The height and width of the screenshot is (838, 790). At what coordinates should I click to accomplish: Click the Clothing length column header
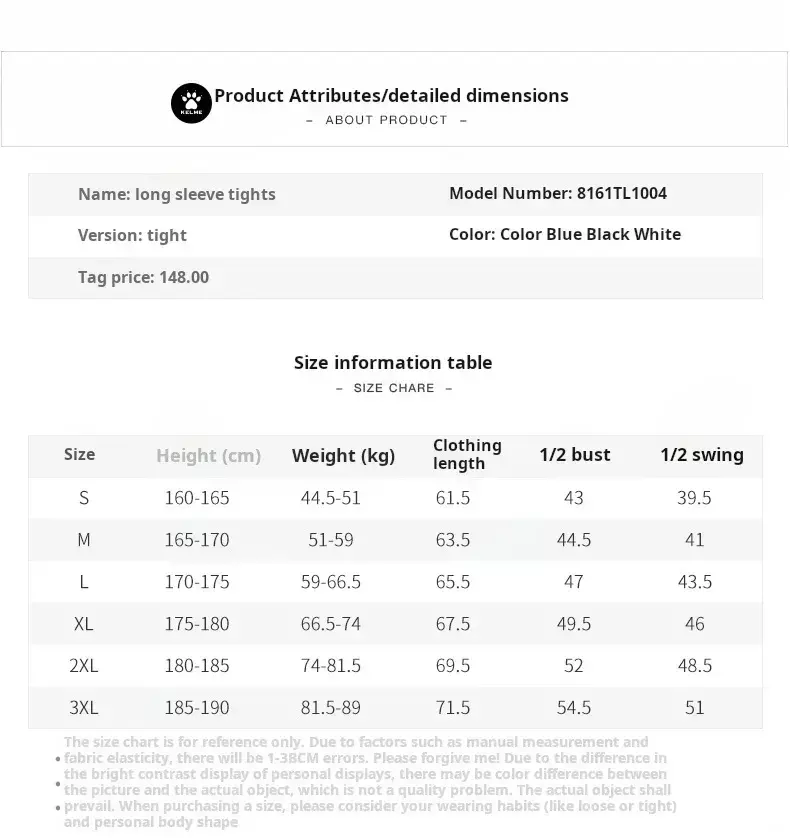[467, 454]
